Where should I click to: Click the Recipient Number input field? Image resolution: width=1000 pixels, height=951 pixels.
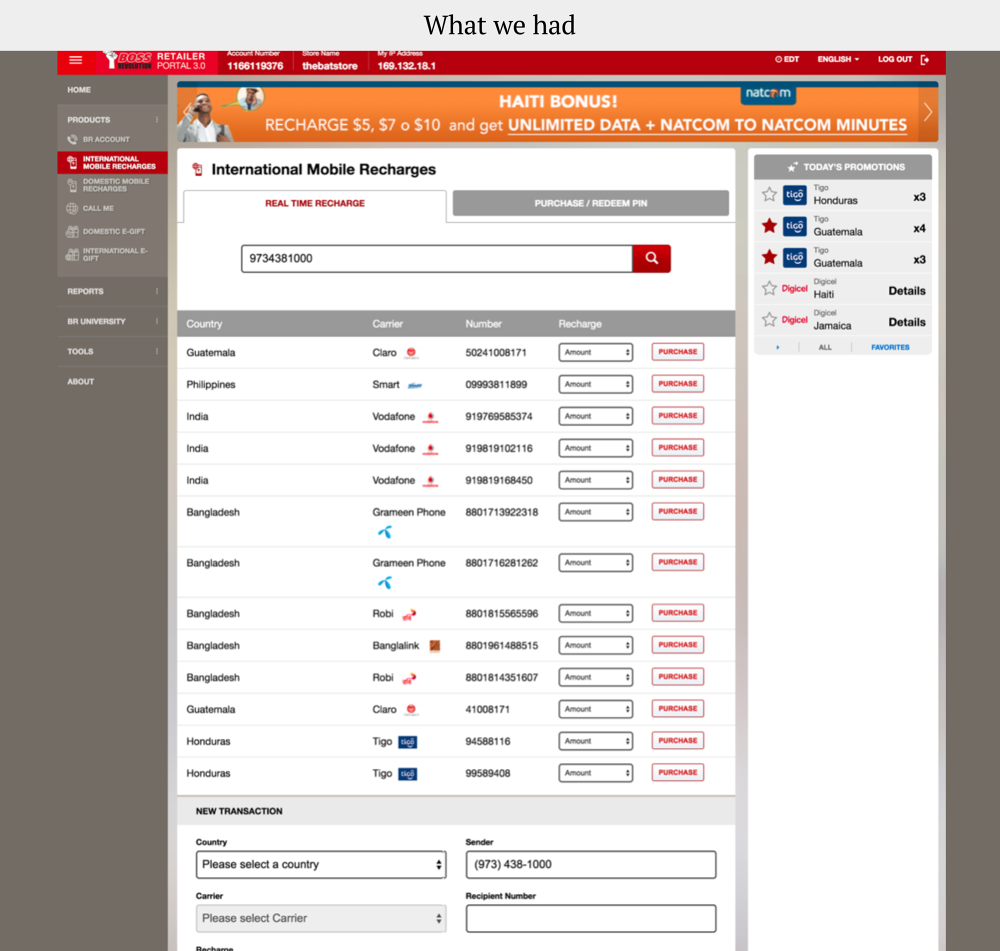tap(591, 918)
